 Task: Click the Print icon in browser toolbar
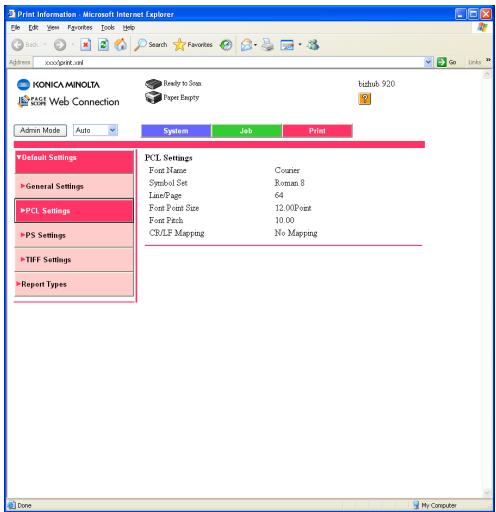pyautogui.click(x=267, y=45)
